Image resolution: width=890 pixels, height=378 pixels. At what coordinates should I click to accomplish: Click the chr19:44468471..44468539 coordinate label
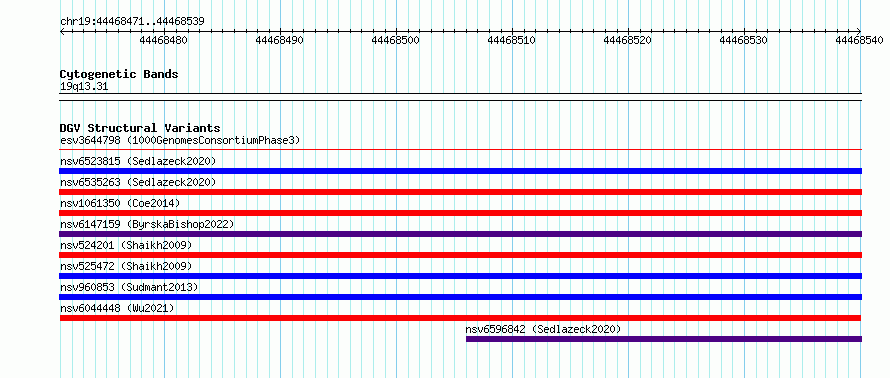pyautogui.click(x=132, y=22)
